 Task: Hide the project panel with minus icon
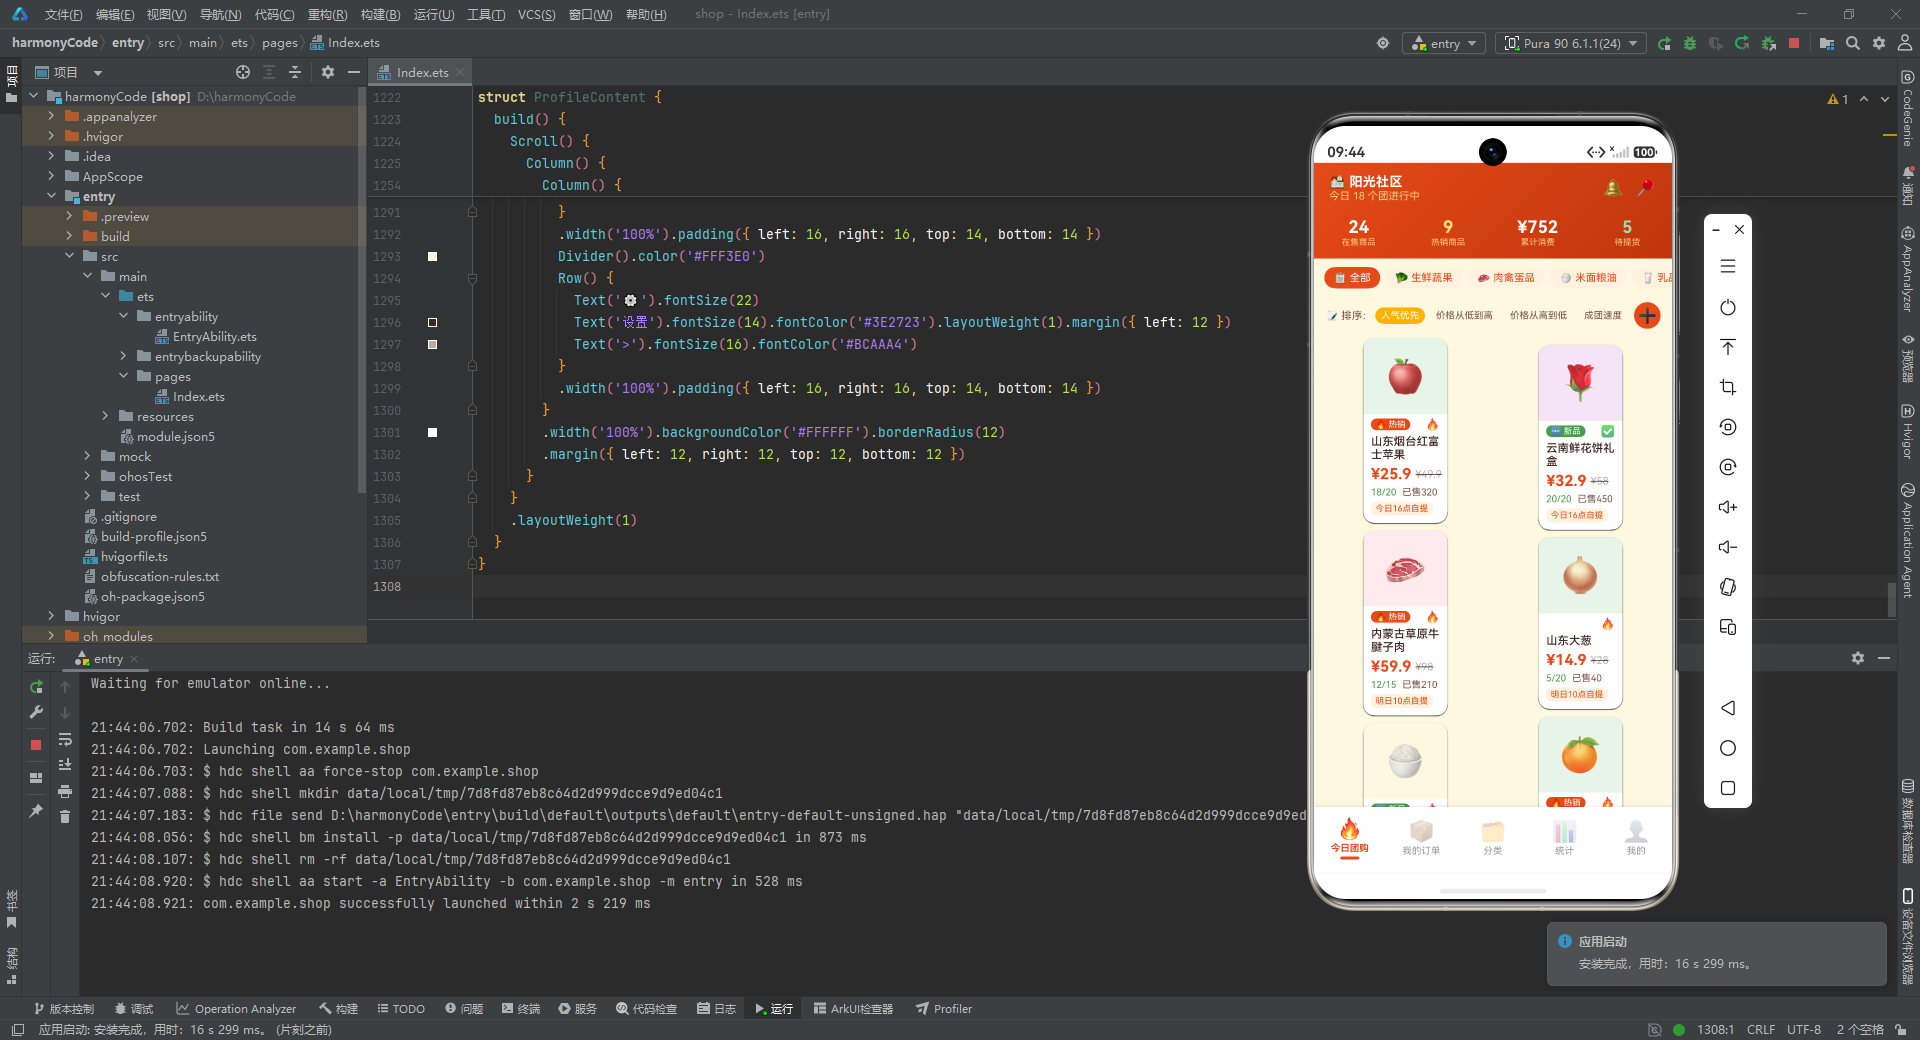pos(353,72)
